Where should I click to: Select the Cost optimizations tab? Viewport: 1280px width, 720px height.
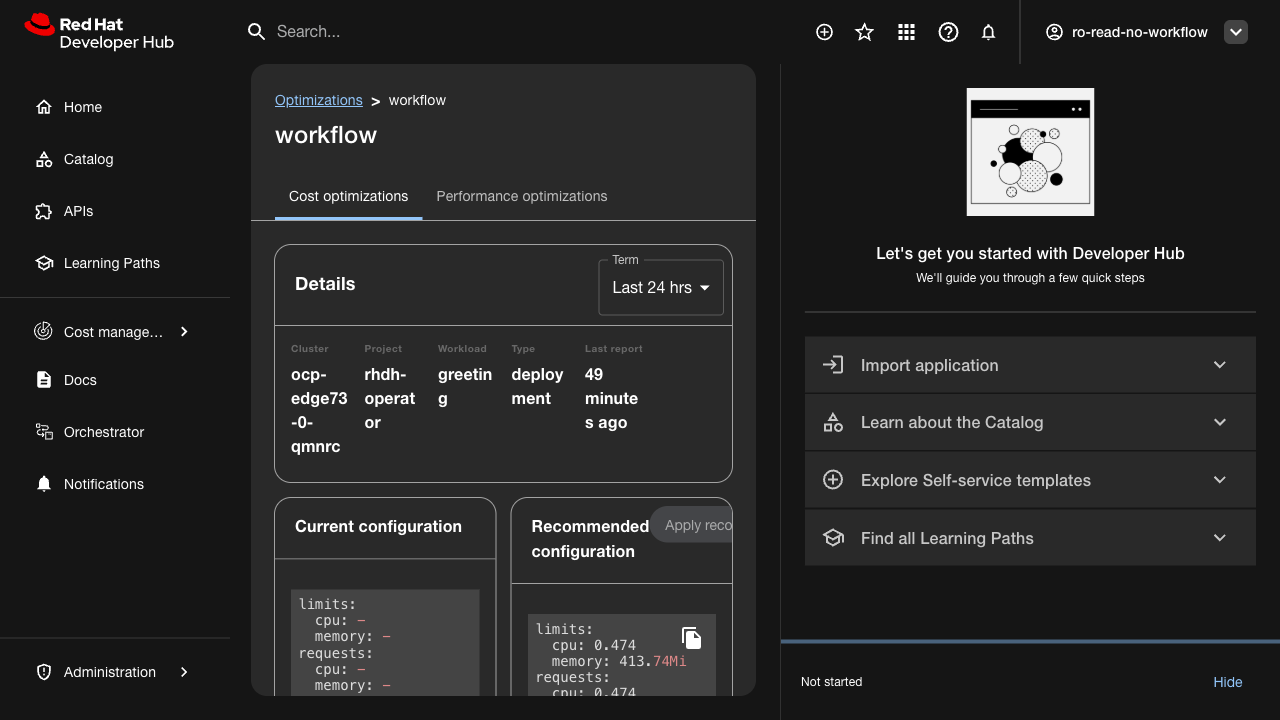coord(348,196)
